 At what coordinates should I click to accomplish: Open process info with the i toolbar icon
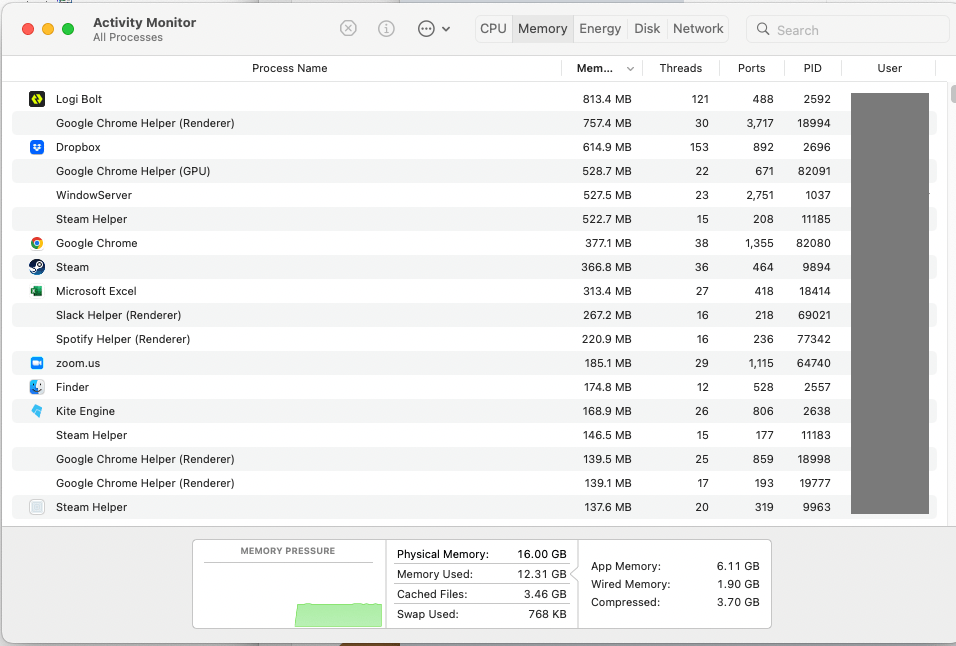click(x=386, y=28)
